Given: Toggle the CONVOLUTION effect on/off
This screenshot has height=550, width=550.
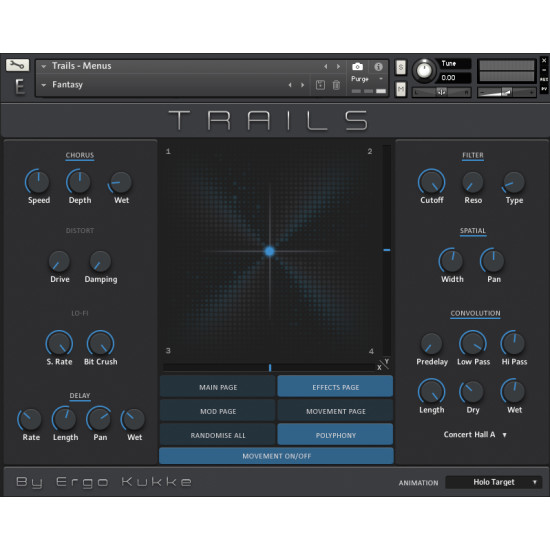Looking at the screenshot, I should point(475,314).
